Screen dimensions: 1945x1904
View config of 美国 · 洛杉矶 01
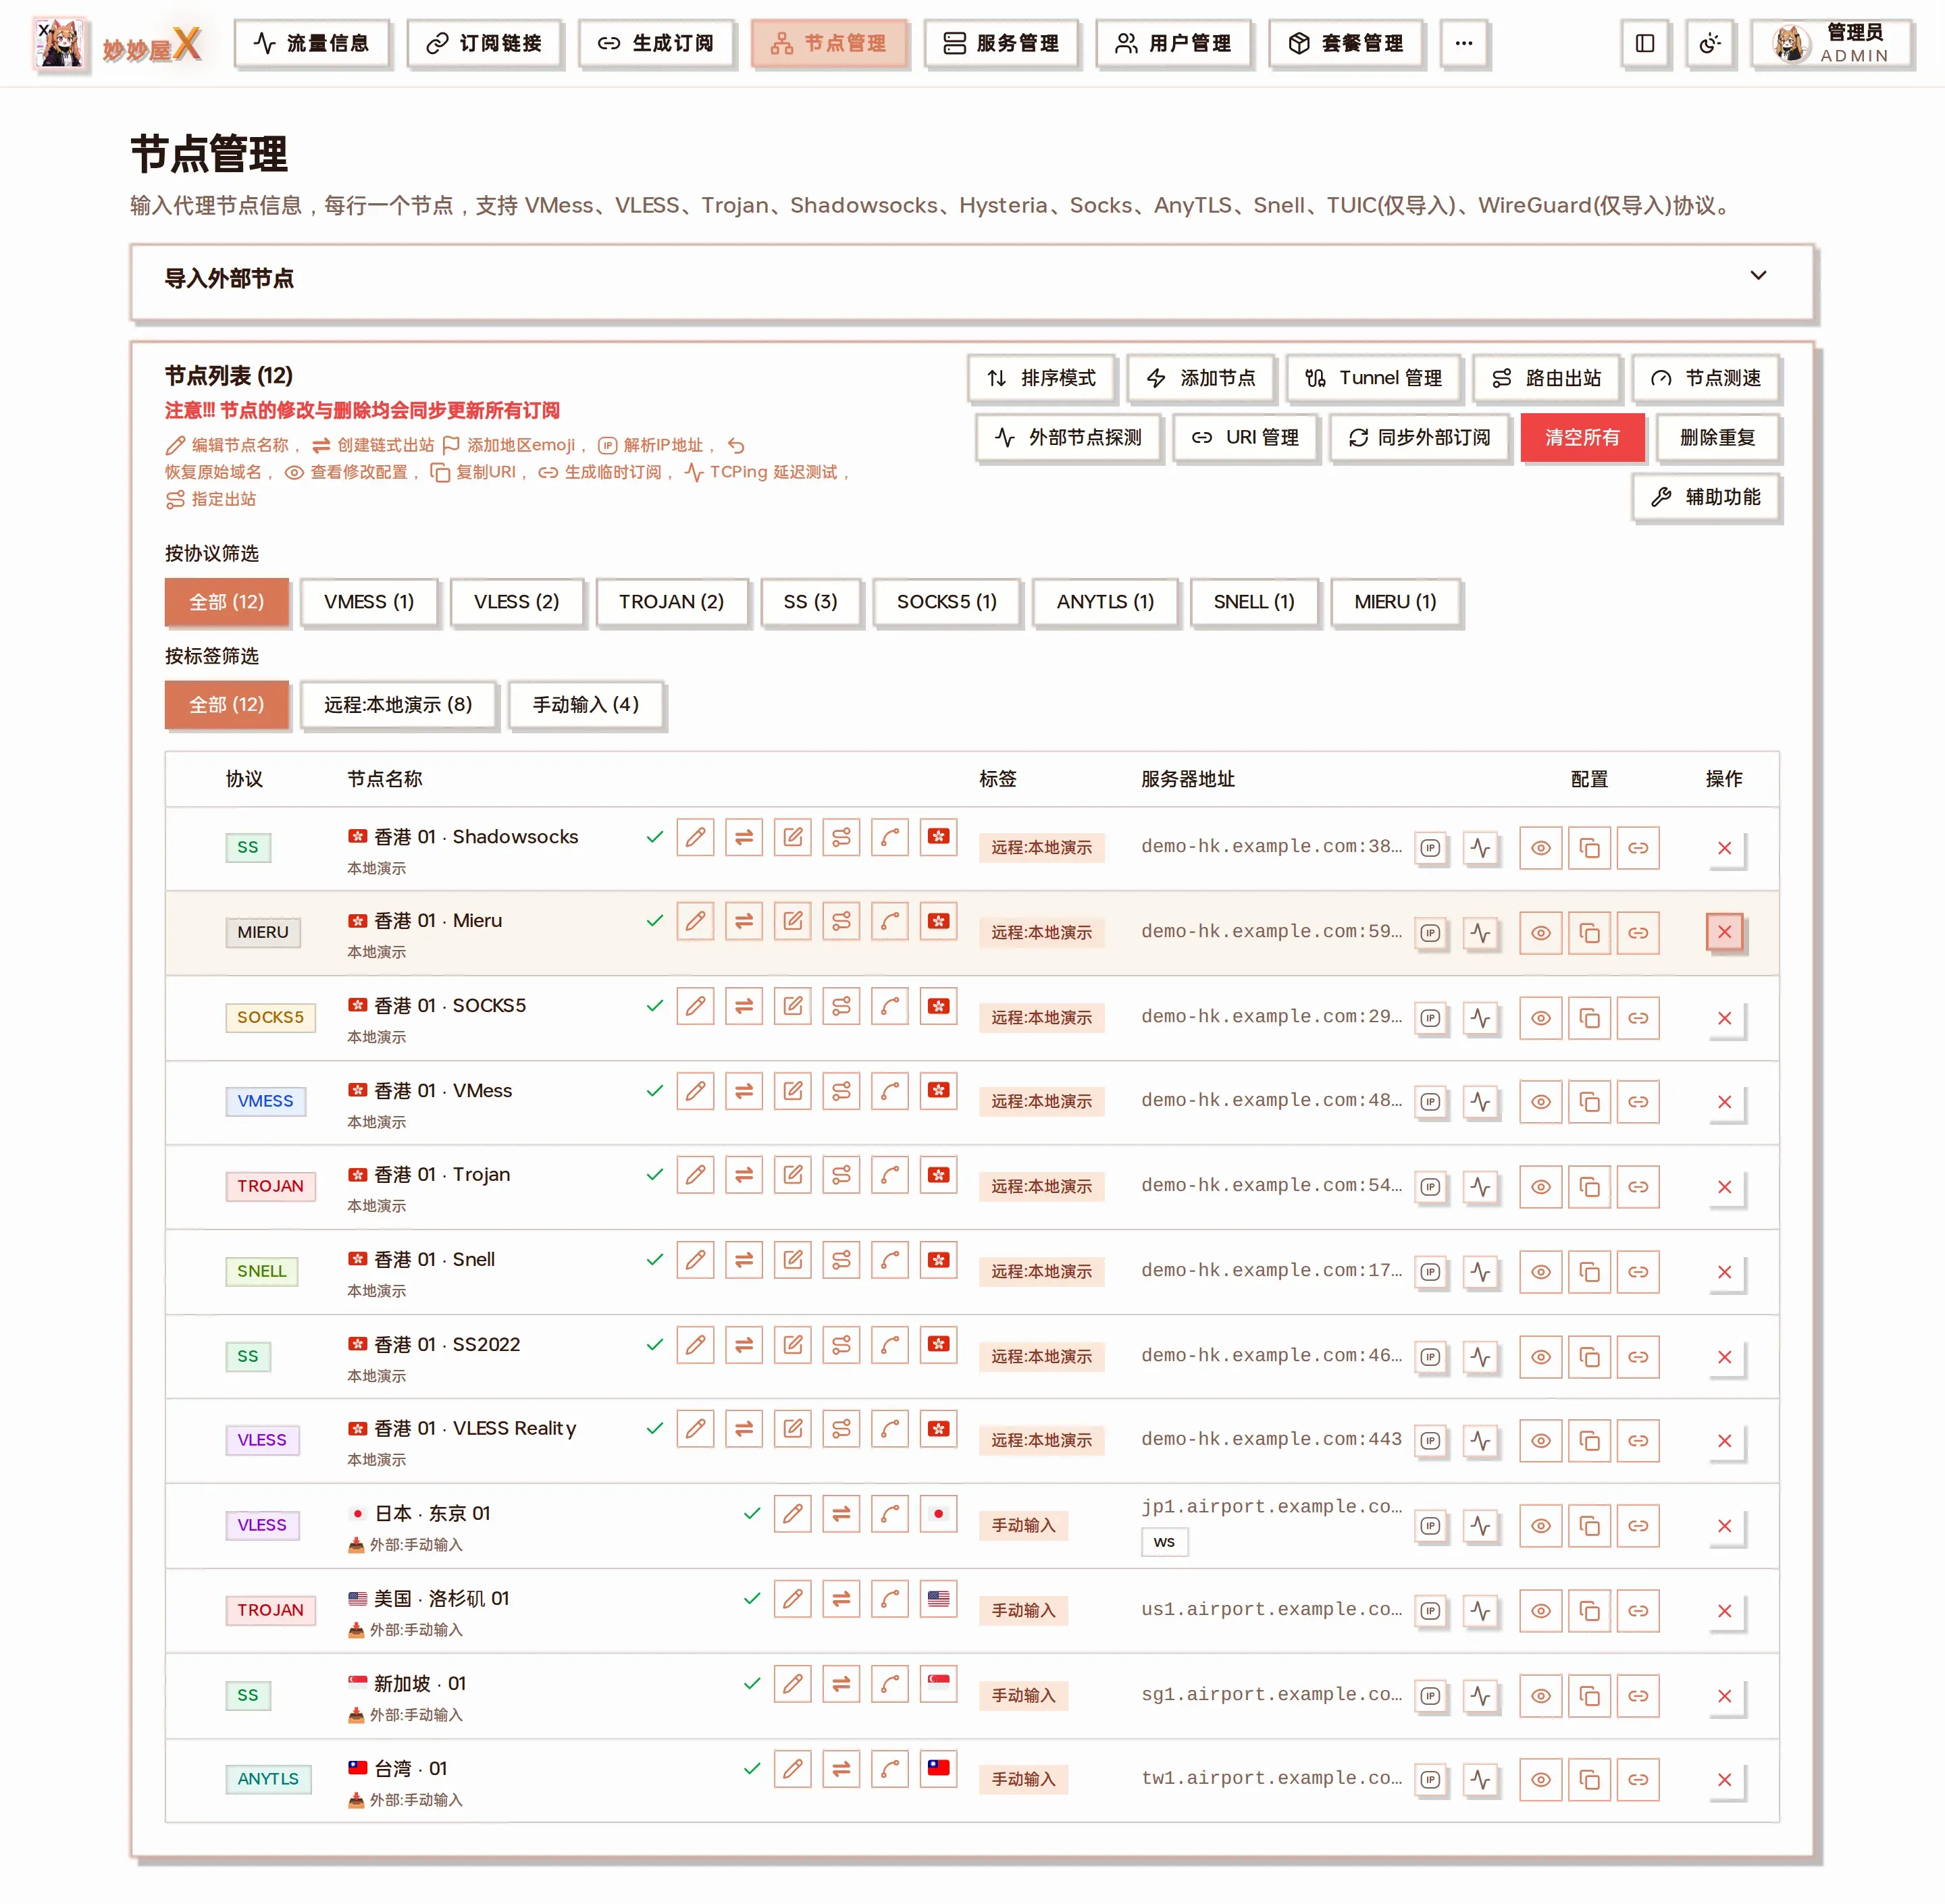(x=1540, y=1611)
